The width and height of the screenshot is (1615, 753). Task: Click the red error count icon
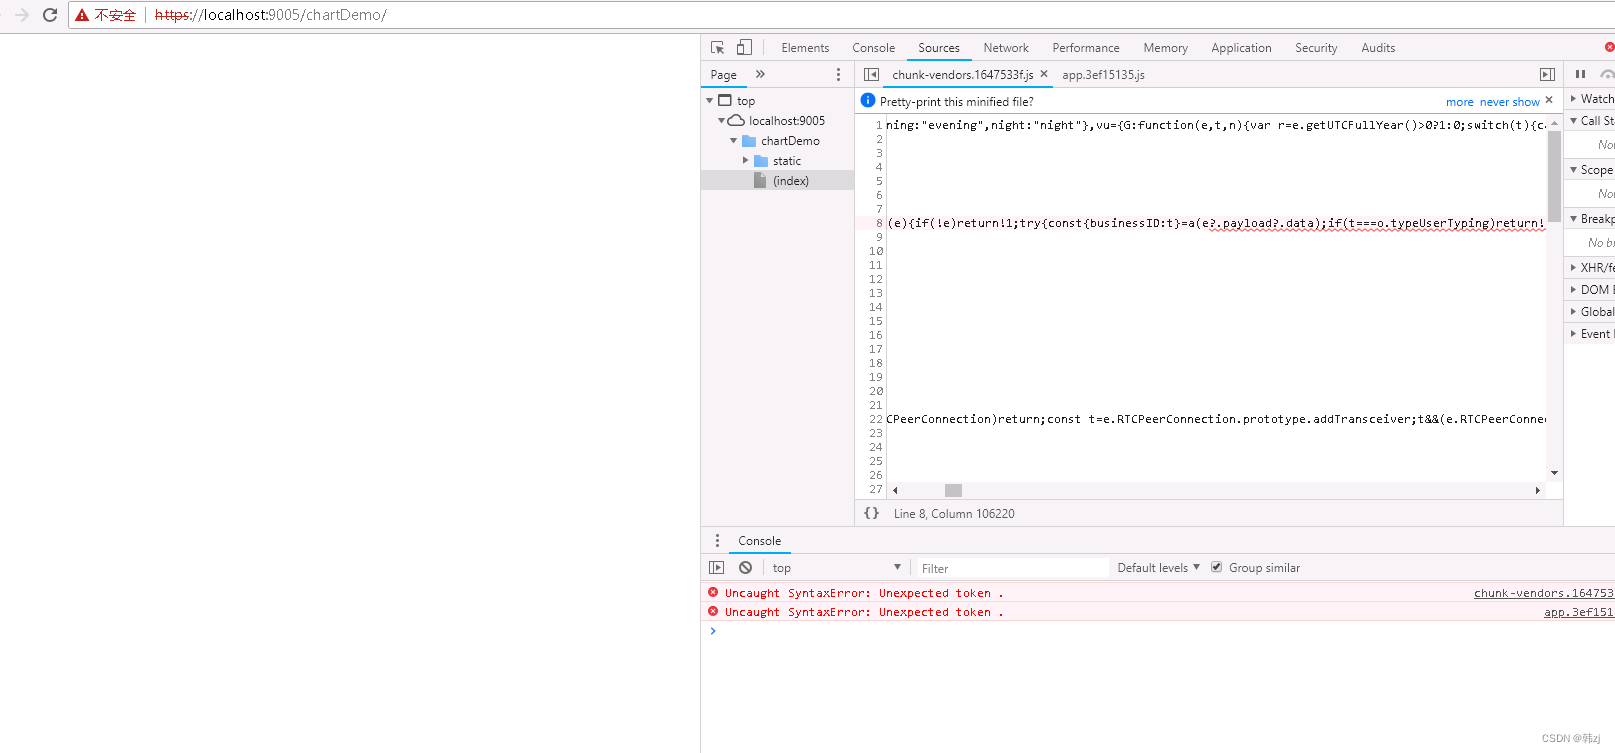pos(1609,47)
